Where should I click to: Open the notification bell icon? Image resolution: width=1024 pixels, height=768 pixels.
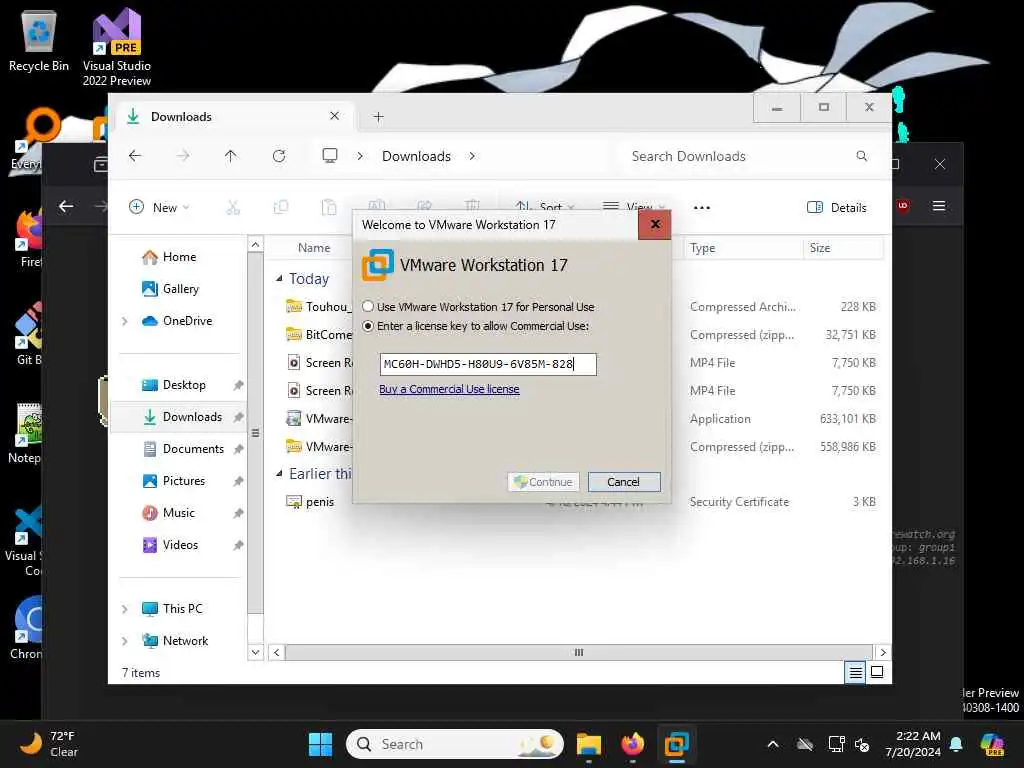[x=956, y=744]
